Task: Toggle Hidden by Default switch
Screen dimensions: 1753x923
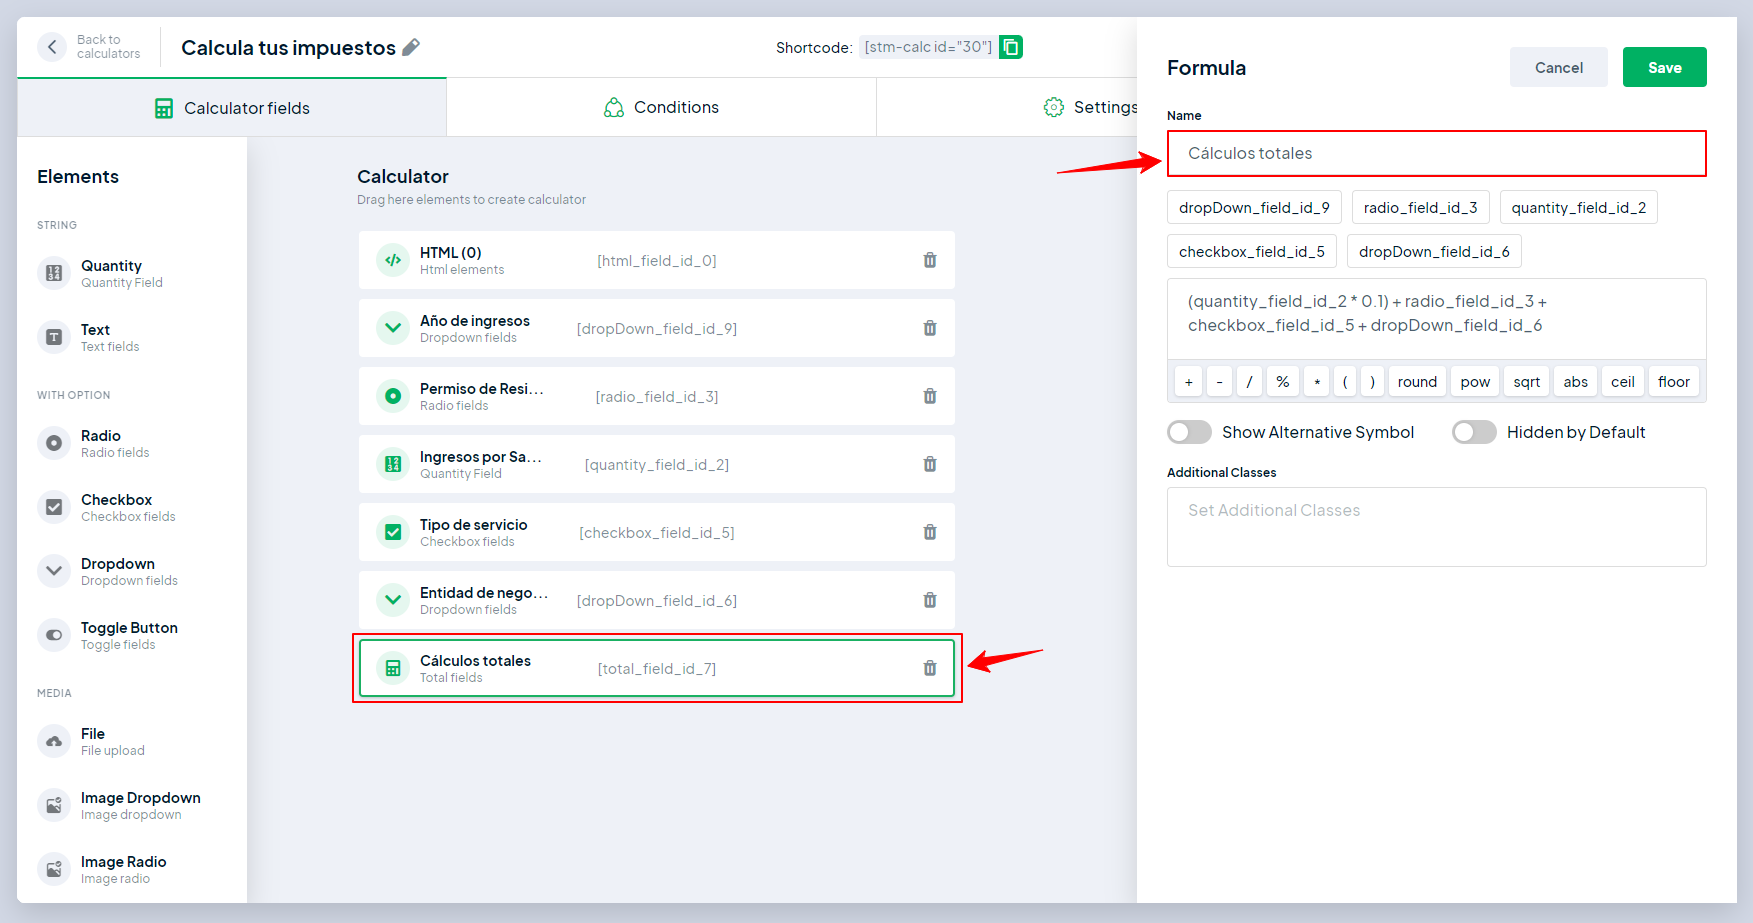Action: [1474, 432]
